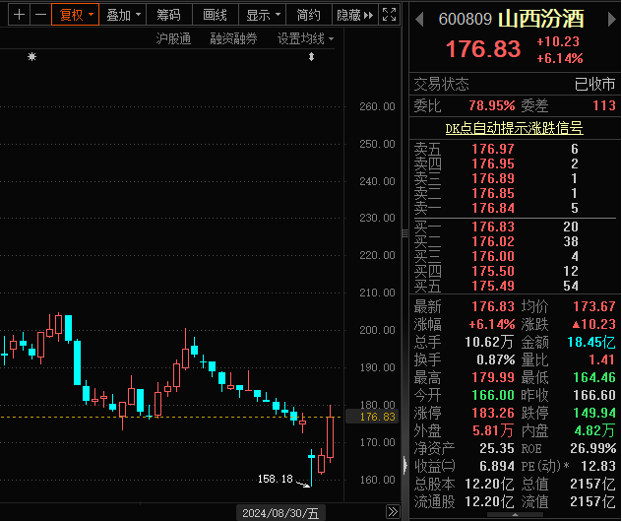Image resolution: width=622 pixels, height=522 pixels.
Task: Click the date label 2024/08/30/五
Action: [280, 513]
